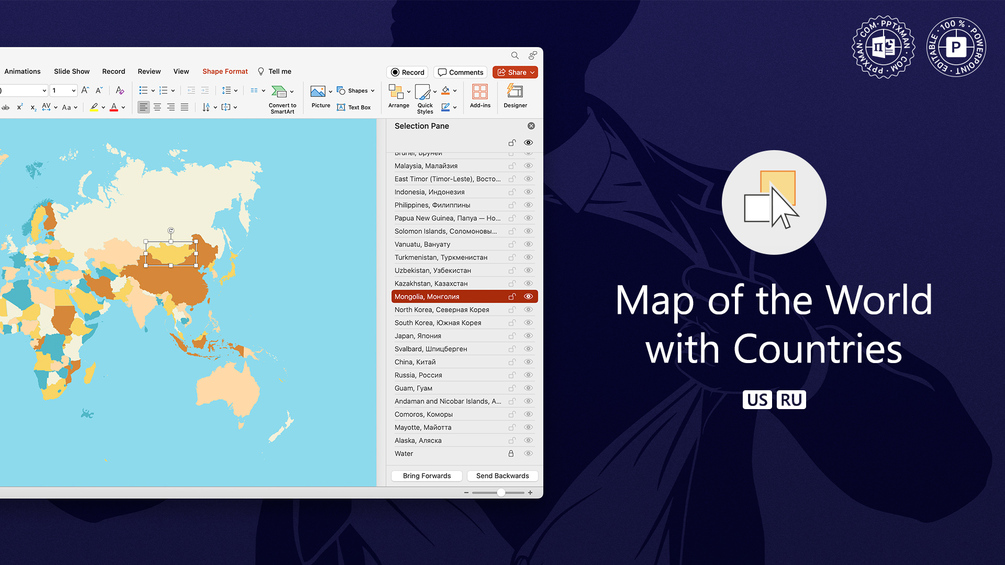The height and width of the screenshot is (565, 1005).
Task: Click the Bring Forwards button
Action: click(427, 476)
